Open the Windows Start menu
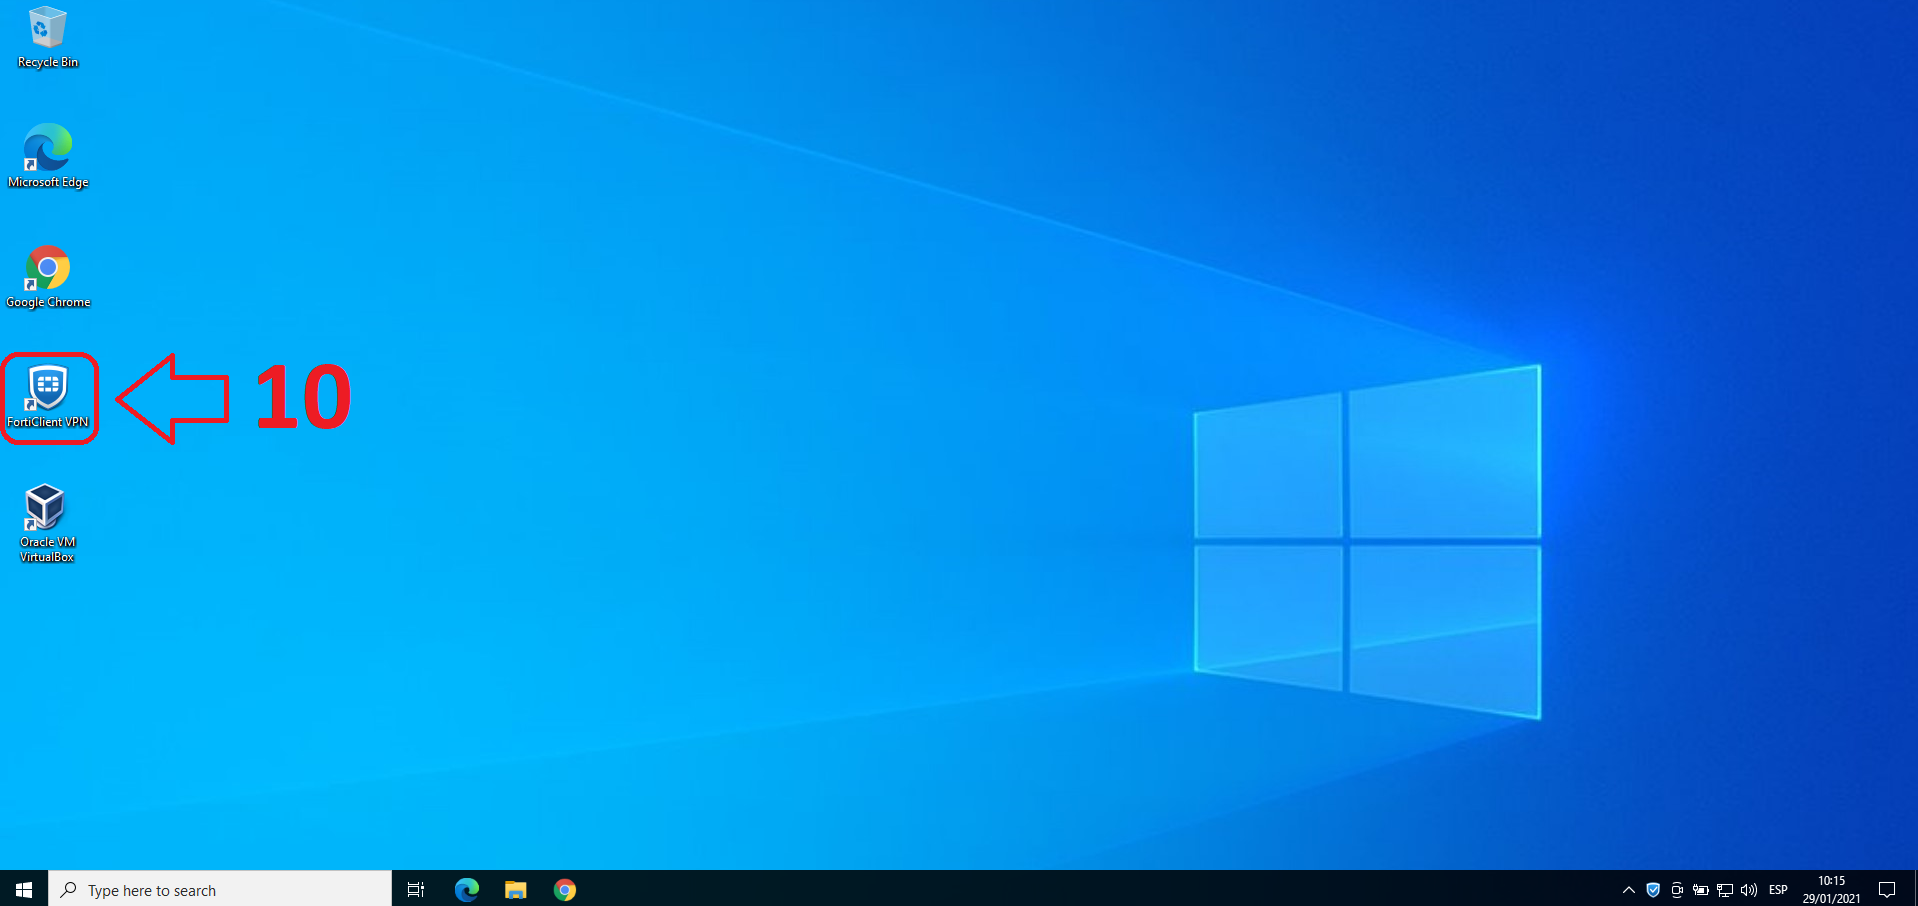 (x=24, y=889)
